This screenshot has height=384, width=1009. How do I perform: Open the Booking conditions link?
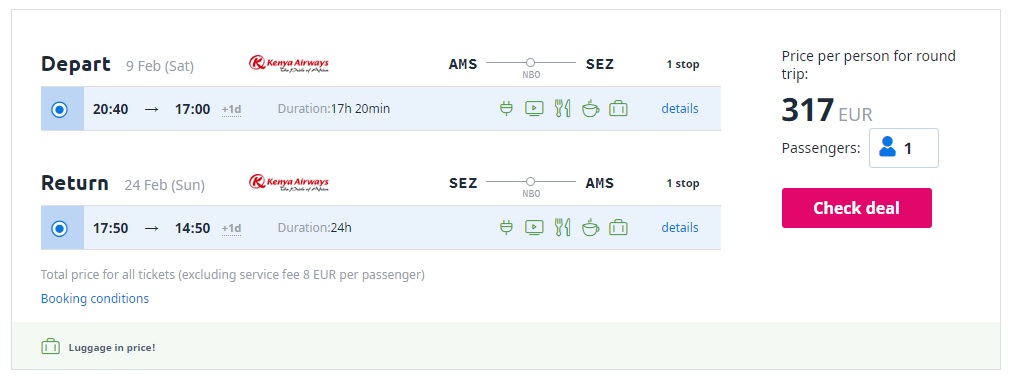click(95, 298)
